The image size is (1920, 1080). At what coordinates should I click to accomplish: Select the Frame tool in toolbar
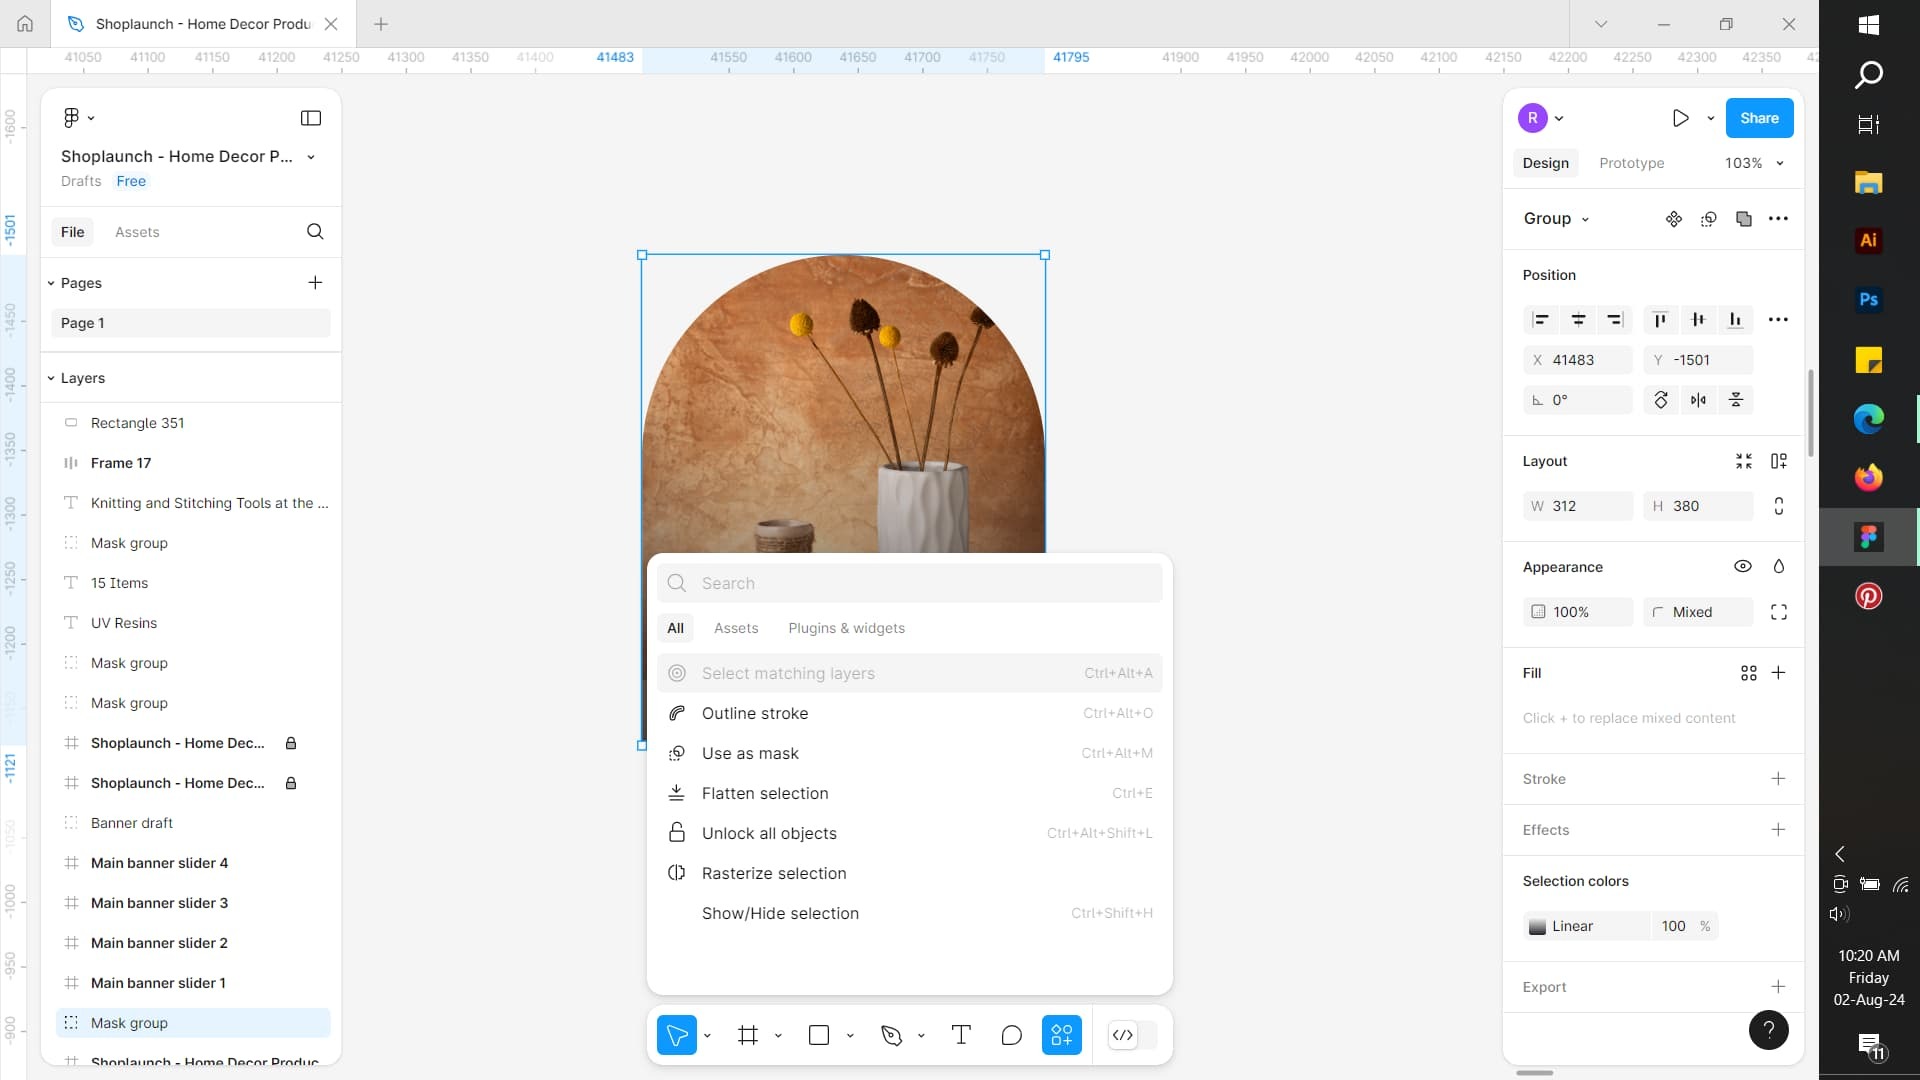click(748, 1035)
